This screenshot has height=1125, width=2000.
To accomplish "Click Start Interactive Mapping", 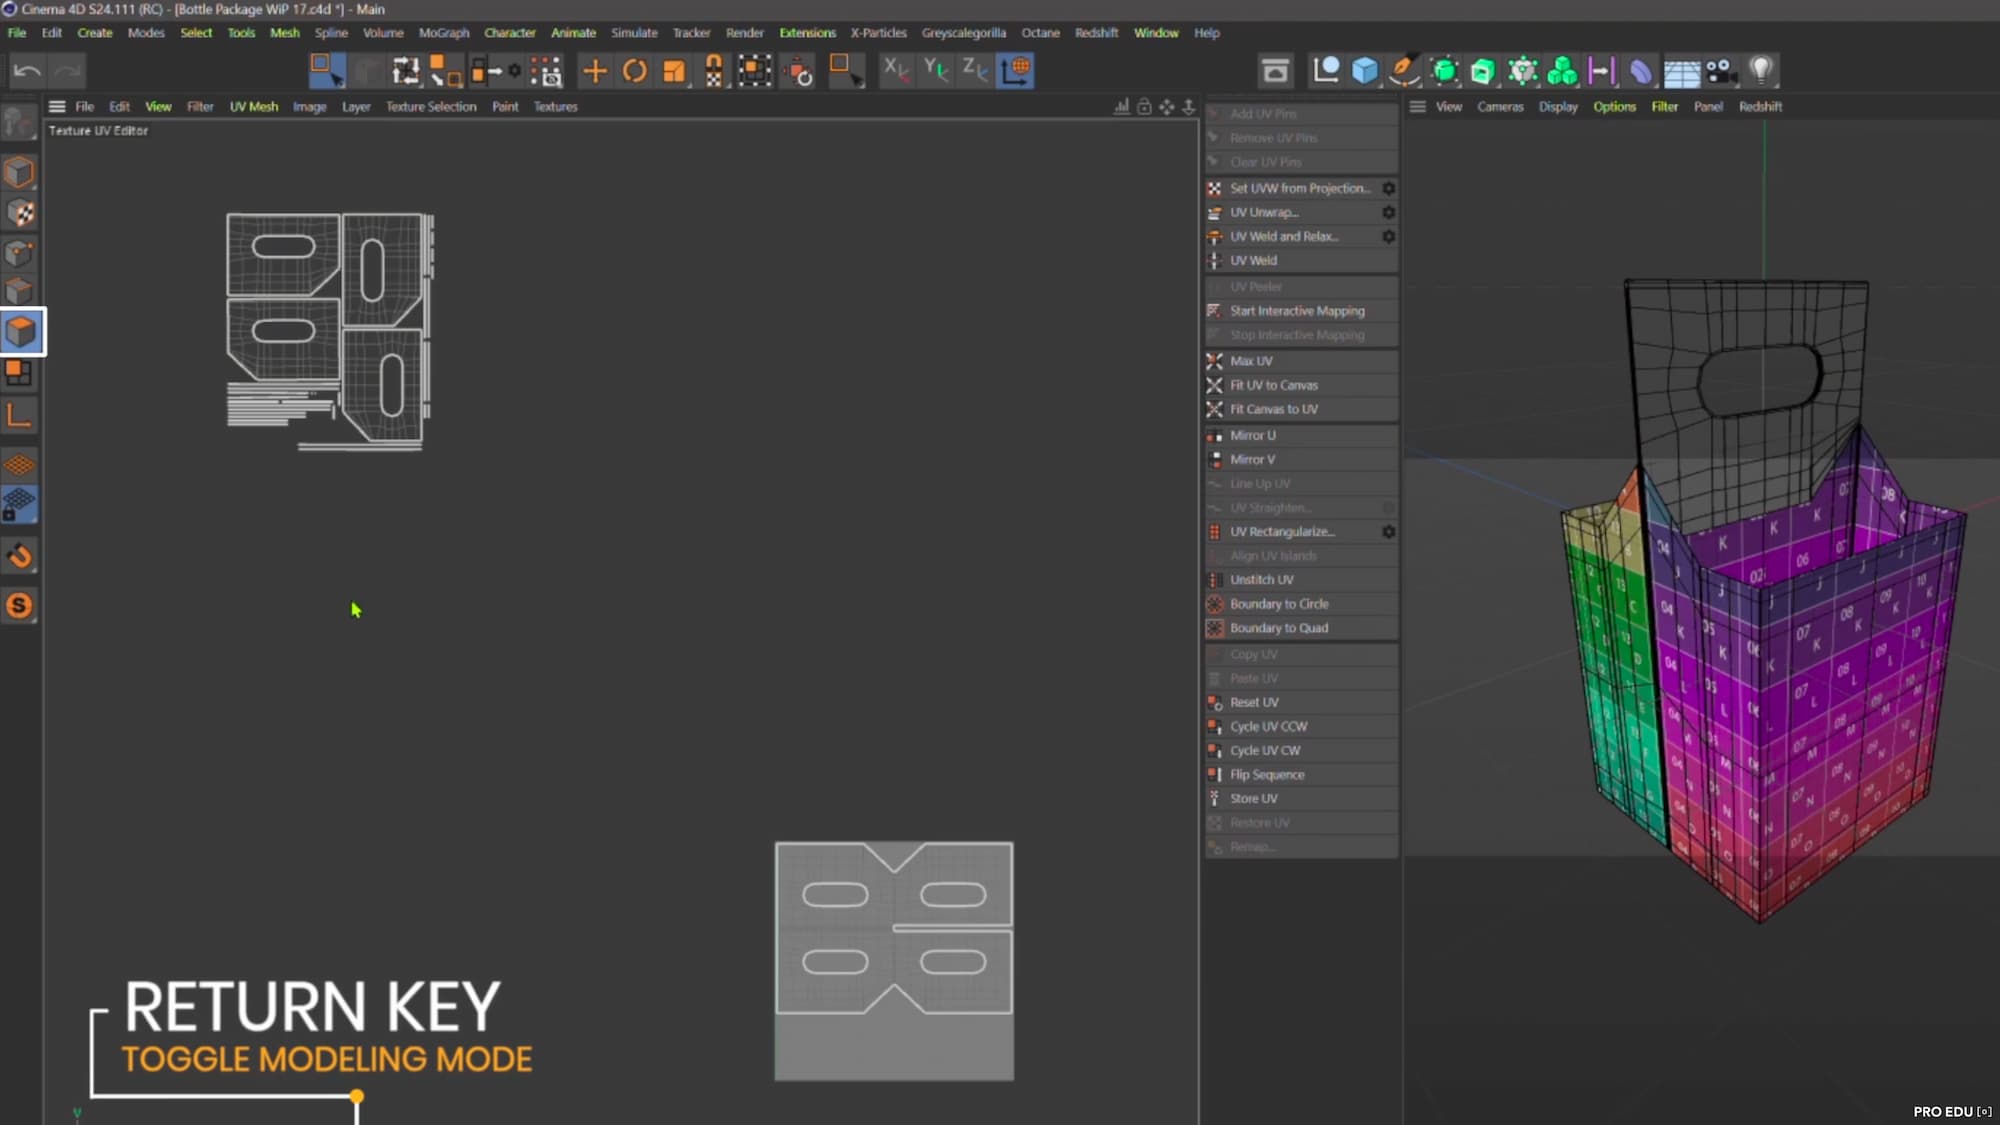I will (1296, 311).
